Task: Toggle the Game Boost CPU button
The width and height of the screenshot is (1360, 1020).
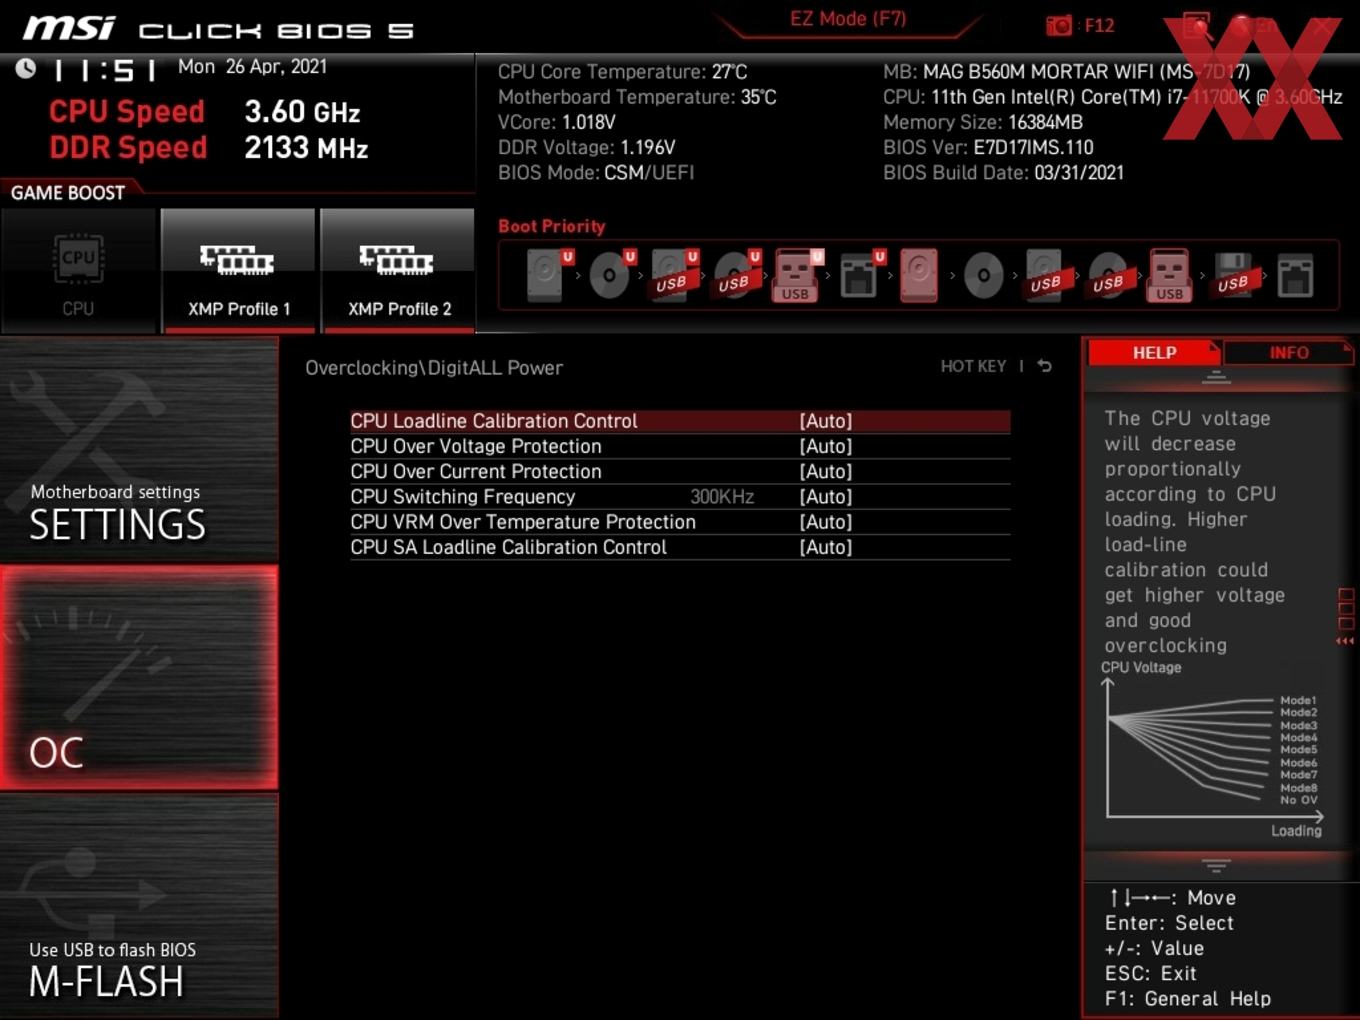Action: 78,270
